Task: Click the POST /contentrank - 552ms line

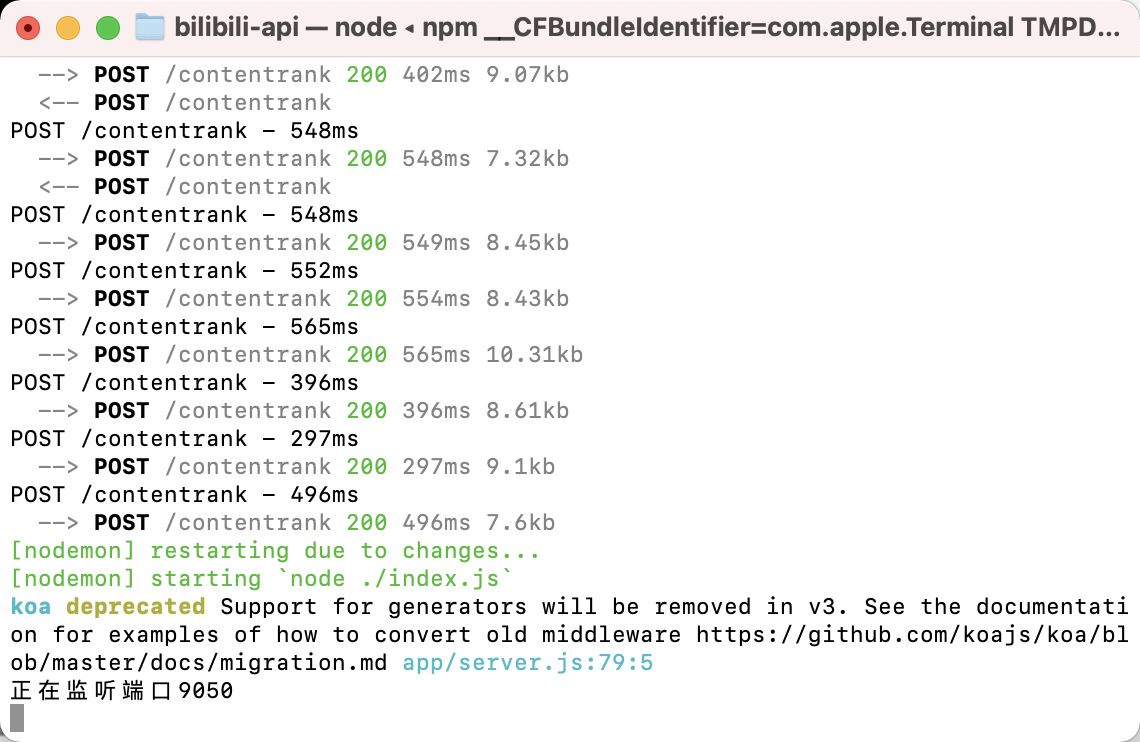Action: click(184, 270)
